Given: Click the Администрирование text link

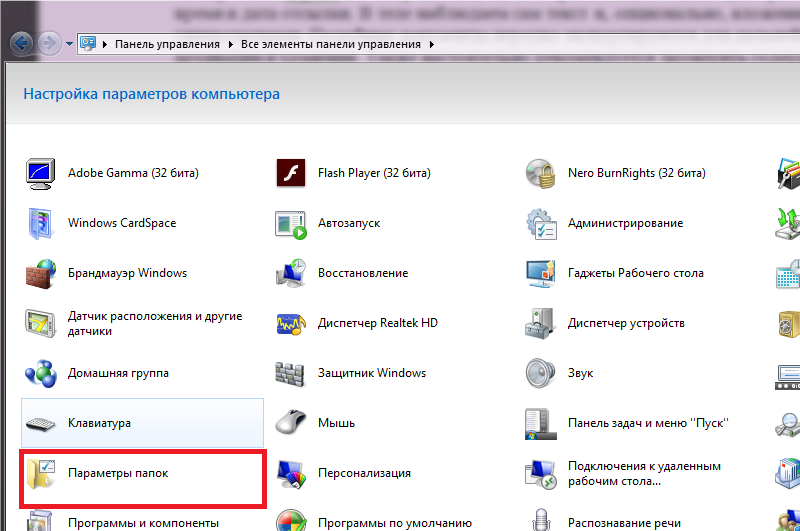Looking at the screenshot, I should [x=626, y=223].
